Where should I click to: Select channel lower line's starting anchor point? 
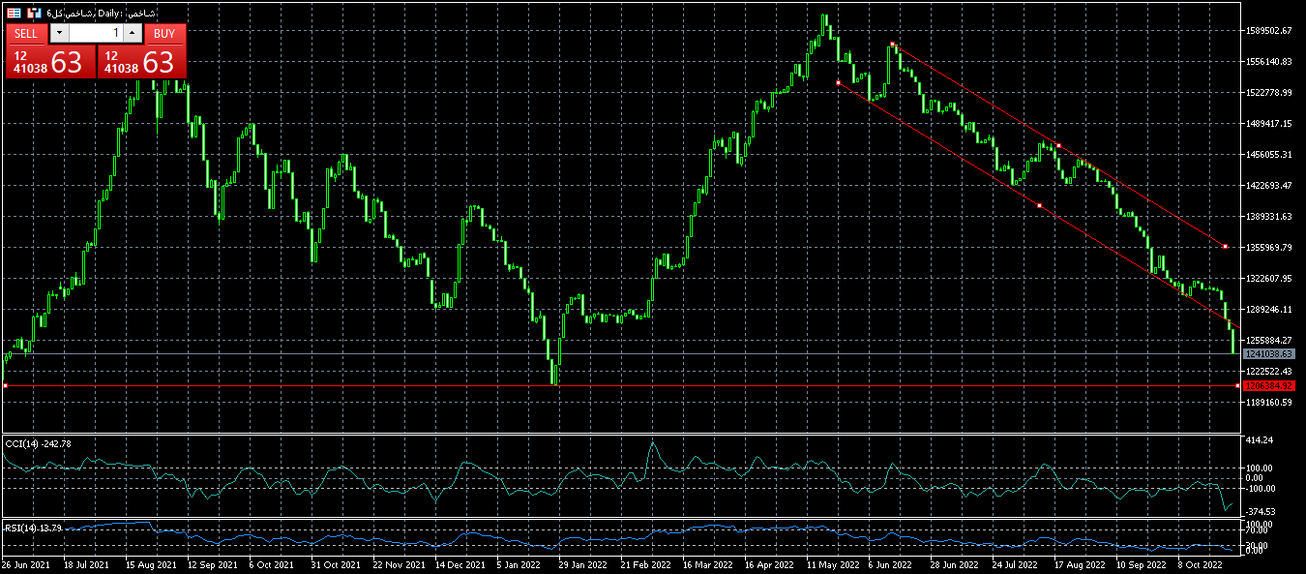click(x=837, y=83)
